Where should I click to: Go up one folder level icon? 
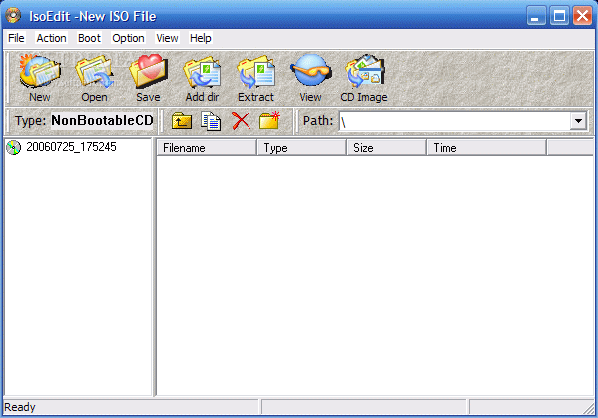182,121
